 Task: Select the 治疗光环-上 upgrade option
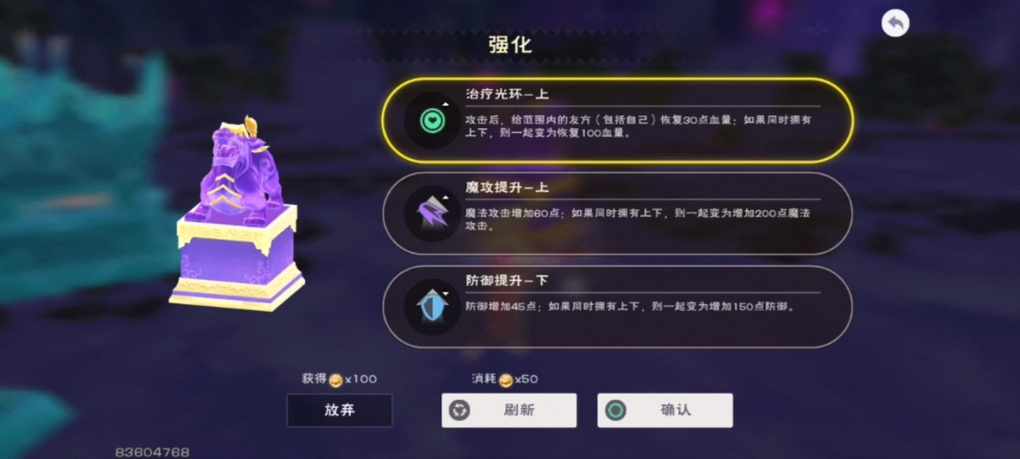[616, 120]
